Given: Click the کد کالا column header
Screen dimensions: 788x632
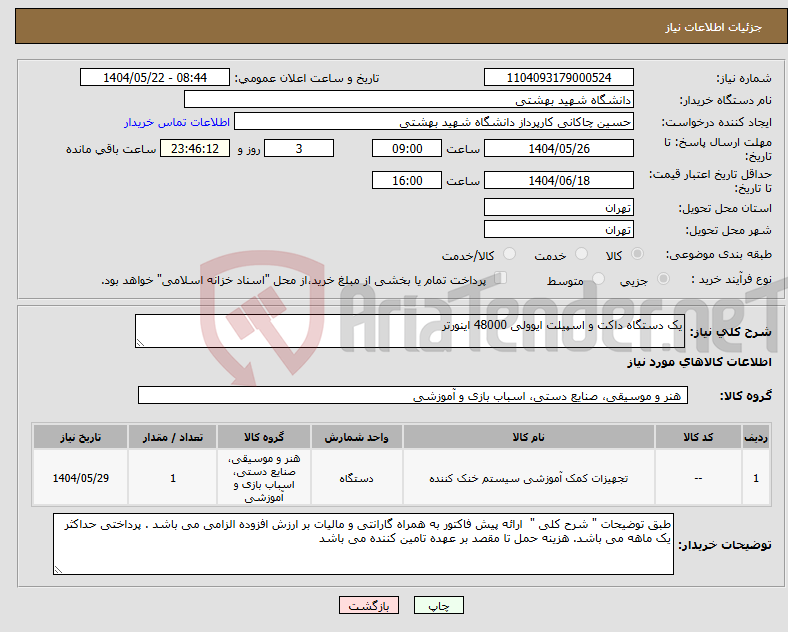Looking at the screenshot, I should click(698, 437).
